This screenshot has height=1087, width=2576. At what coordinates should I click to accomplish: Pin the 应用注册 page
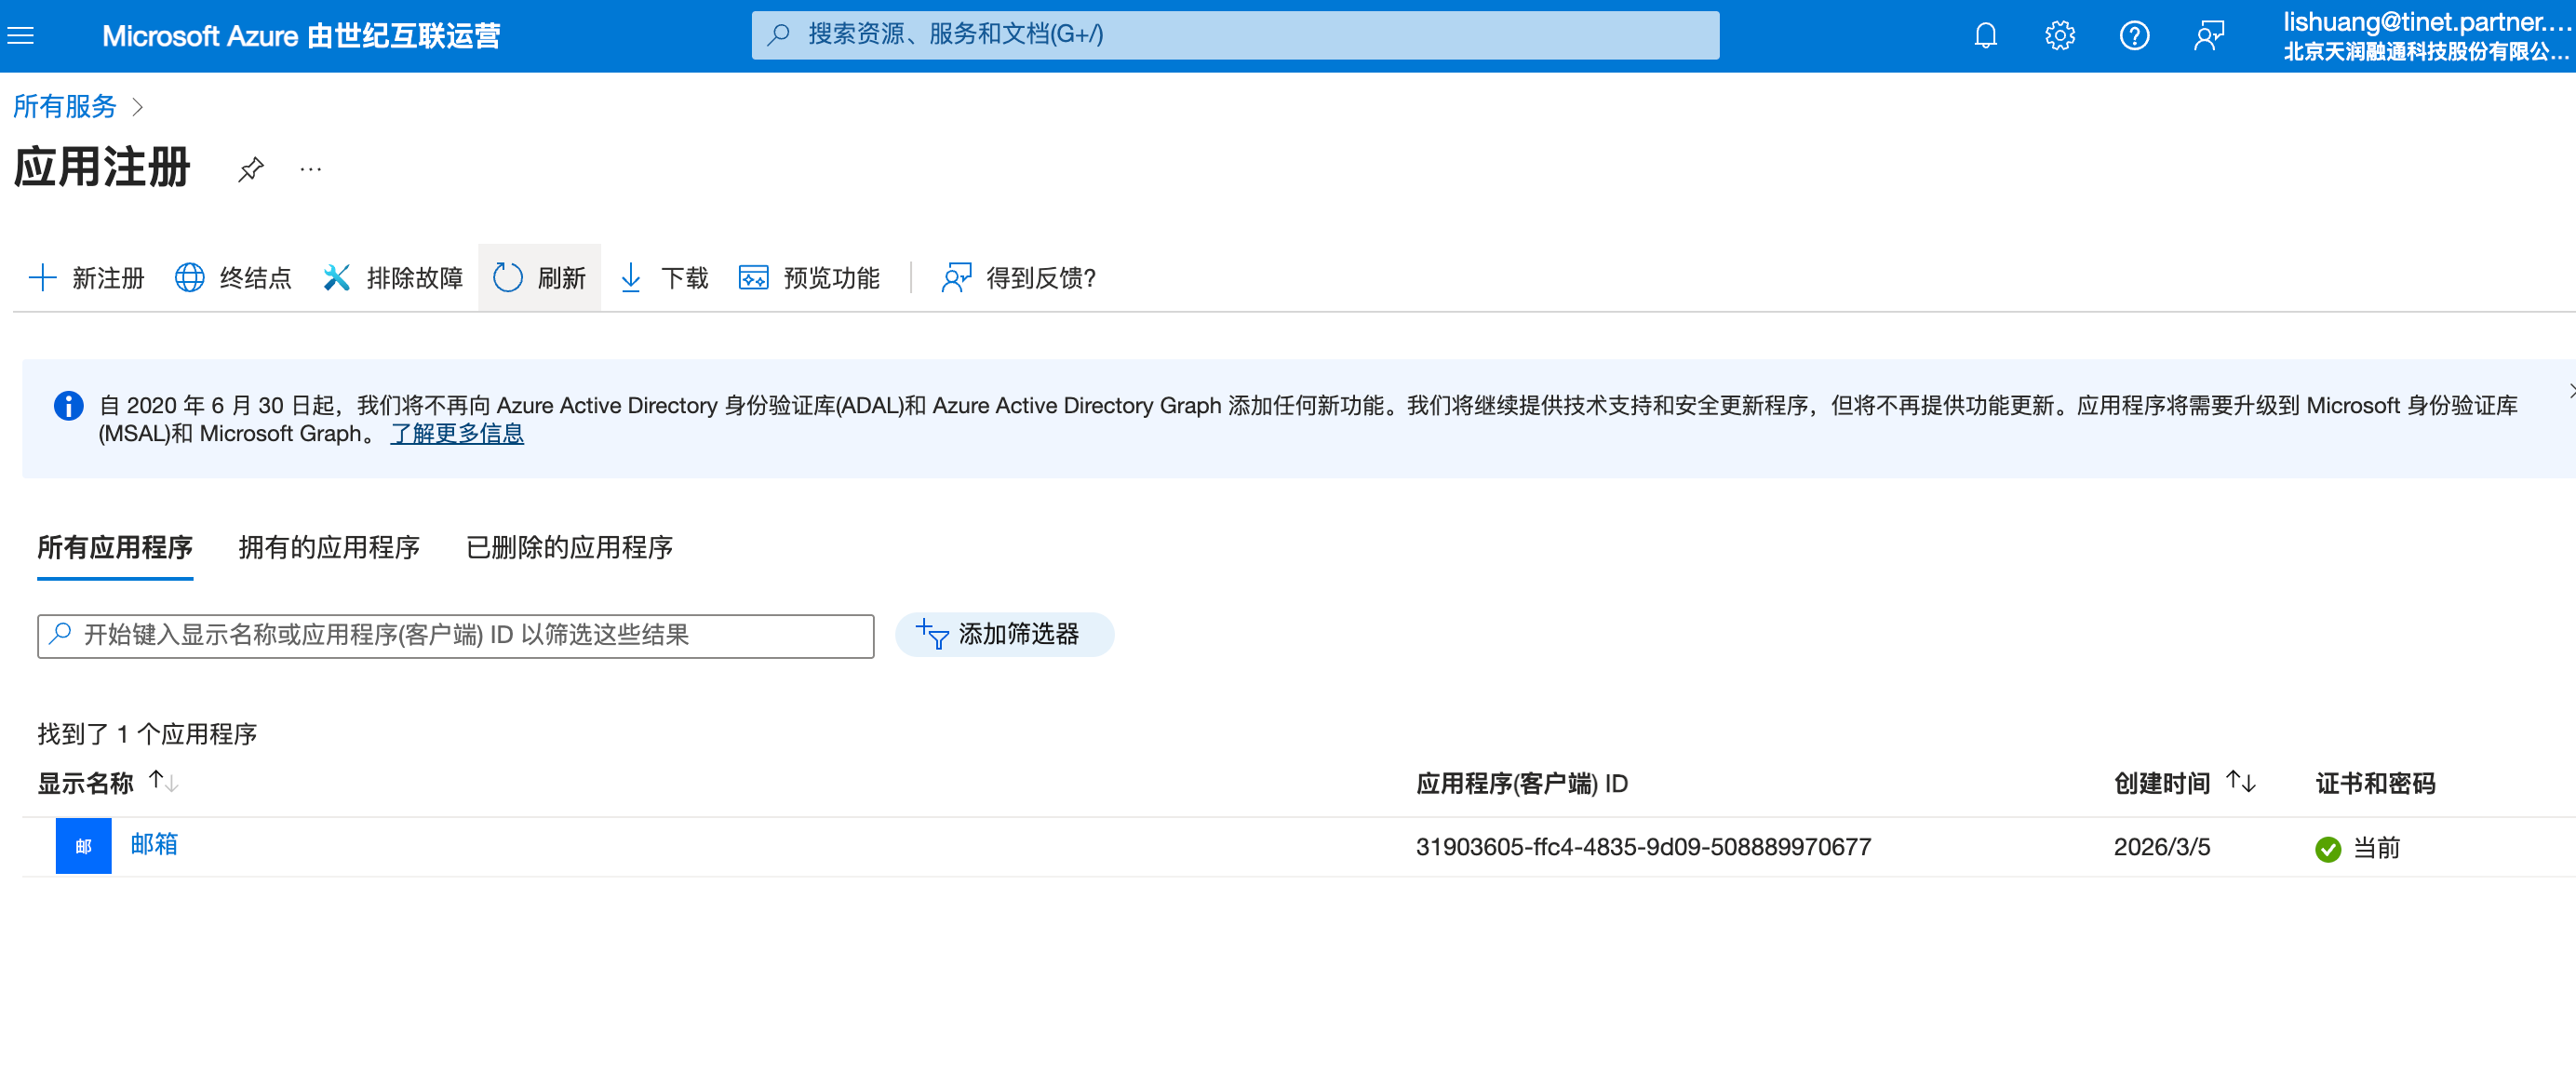251,169
